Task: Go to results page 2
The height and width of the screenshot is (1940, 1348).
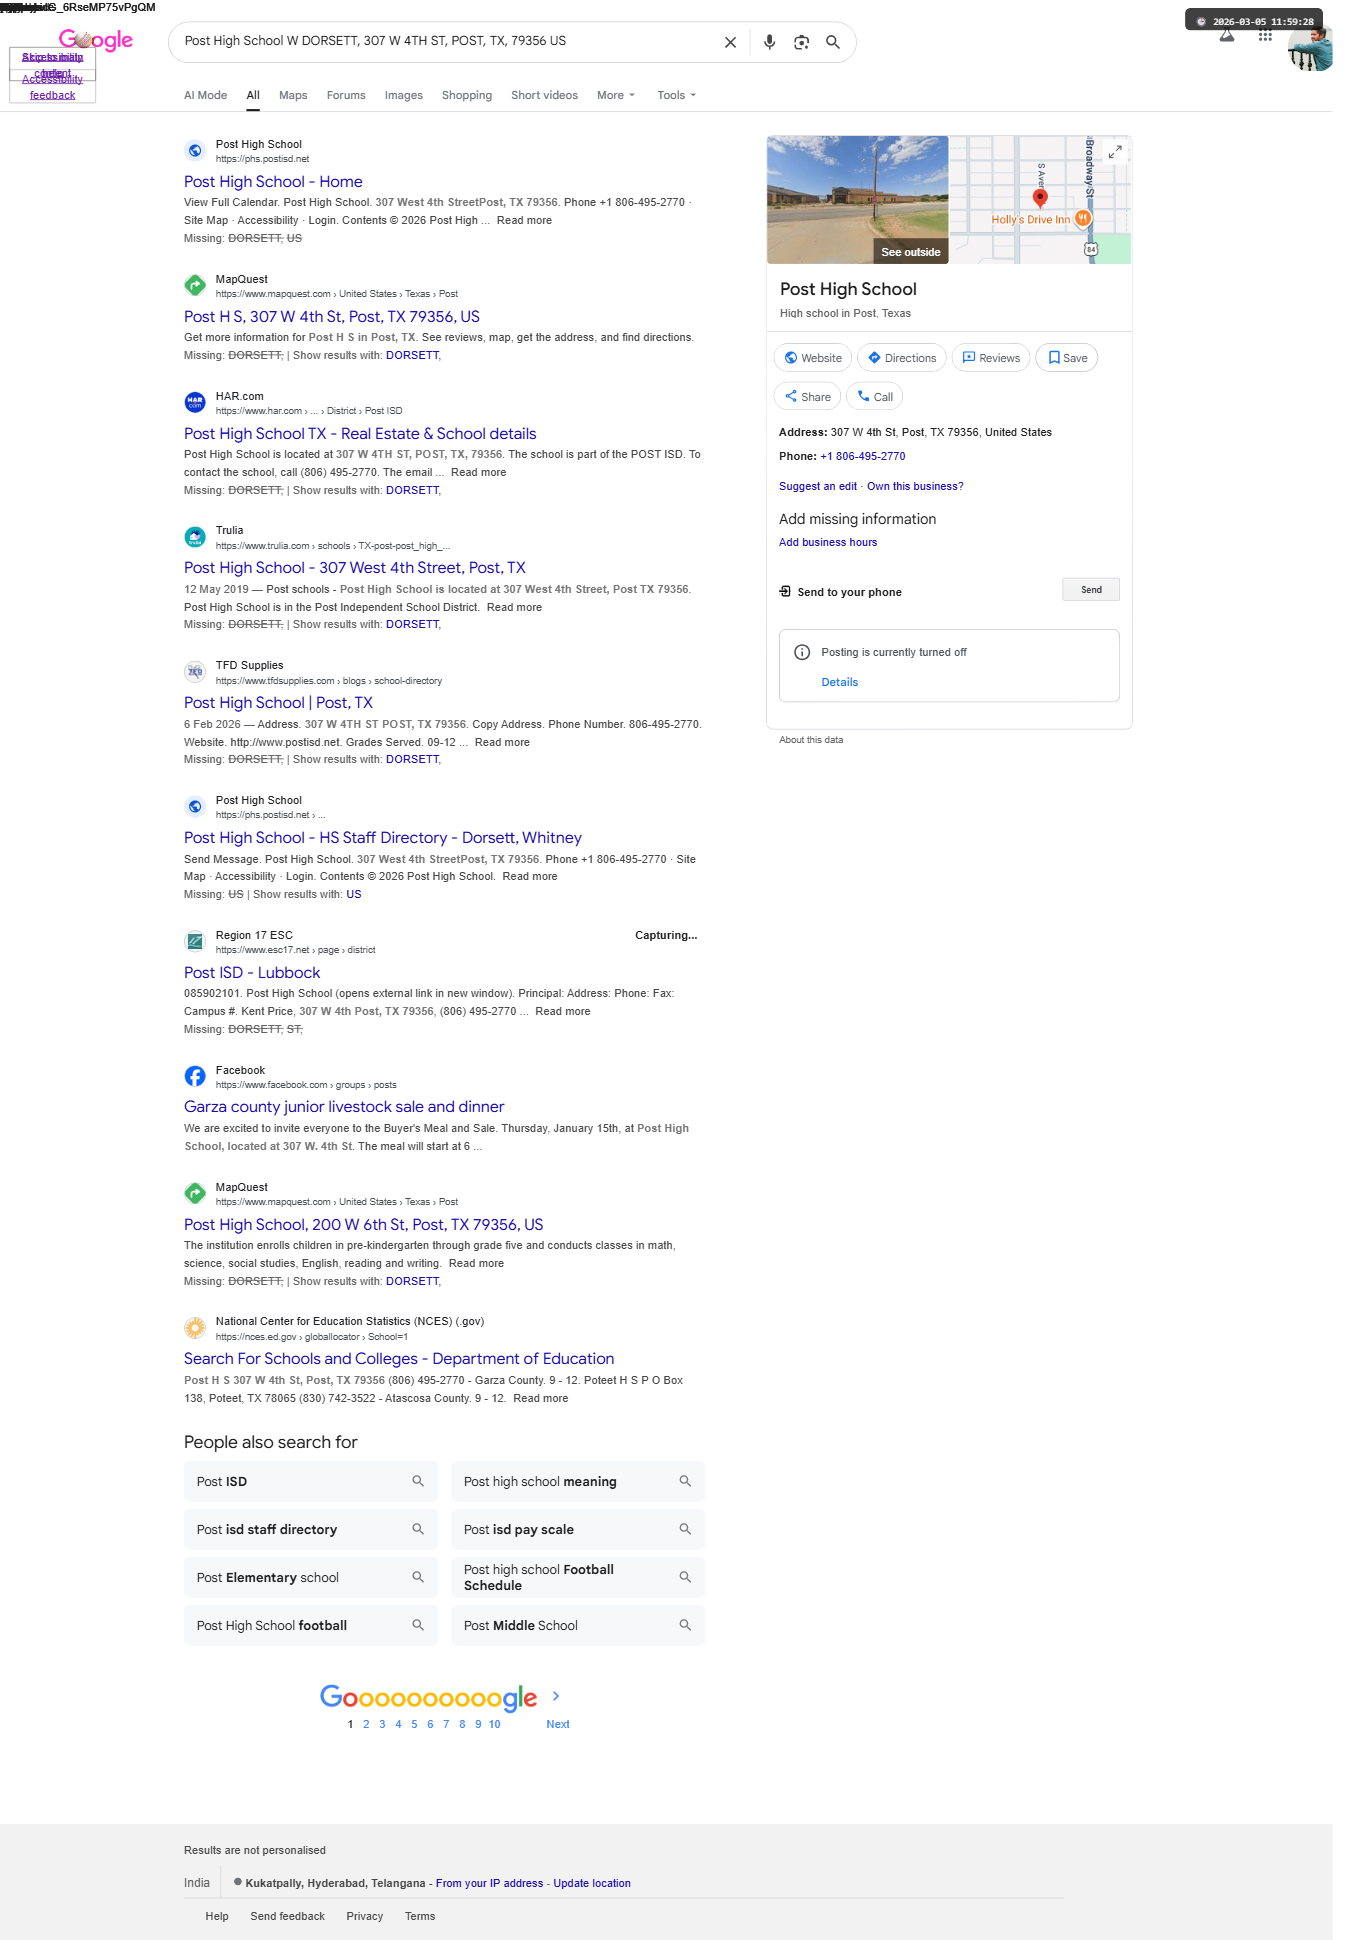Action: point(366,1724)
